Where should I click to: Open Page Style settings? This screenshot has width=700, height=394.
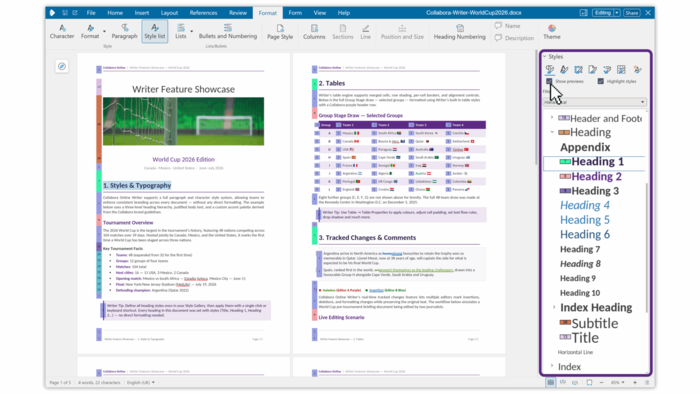[280, 32]
